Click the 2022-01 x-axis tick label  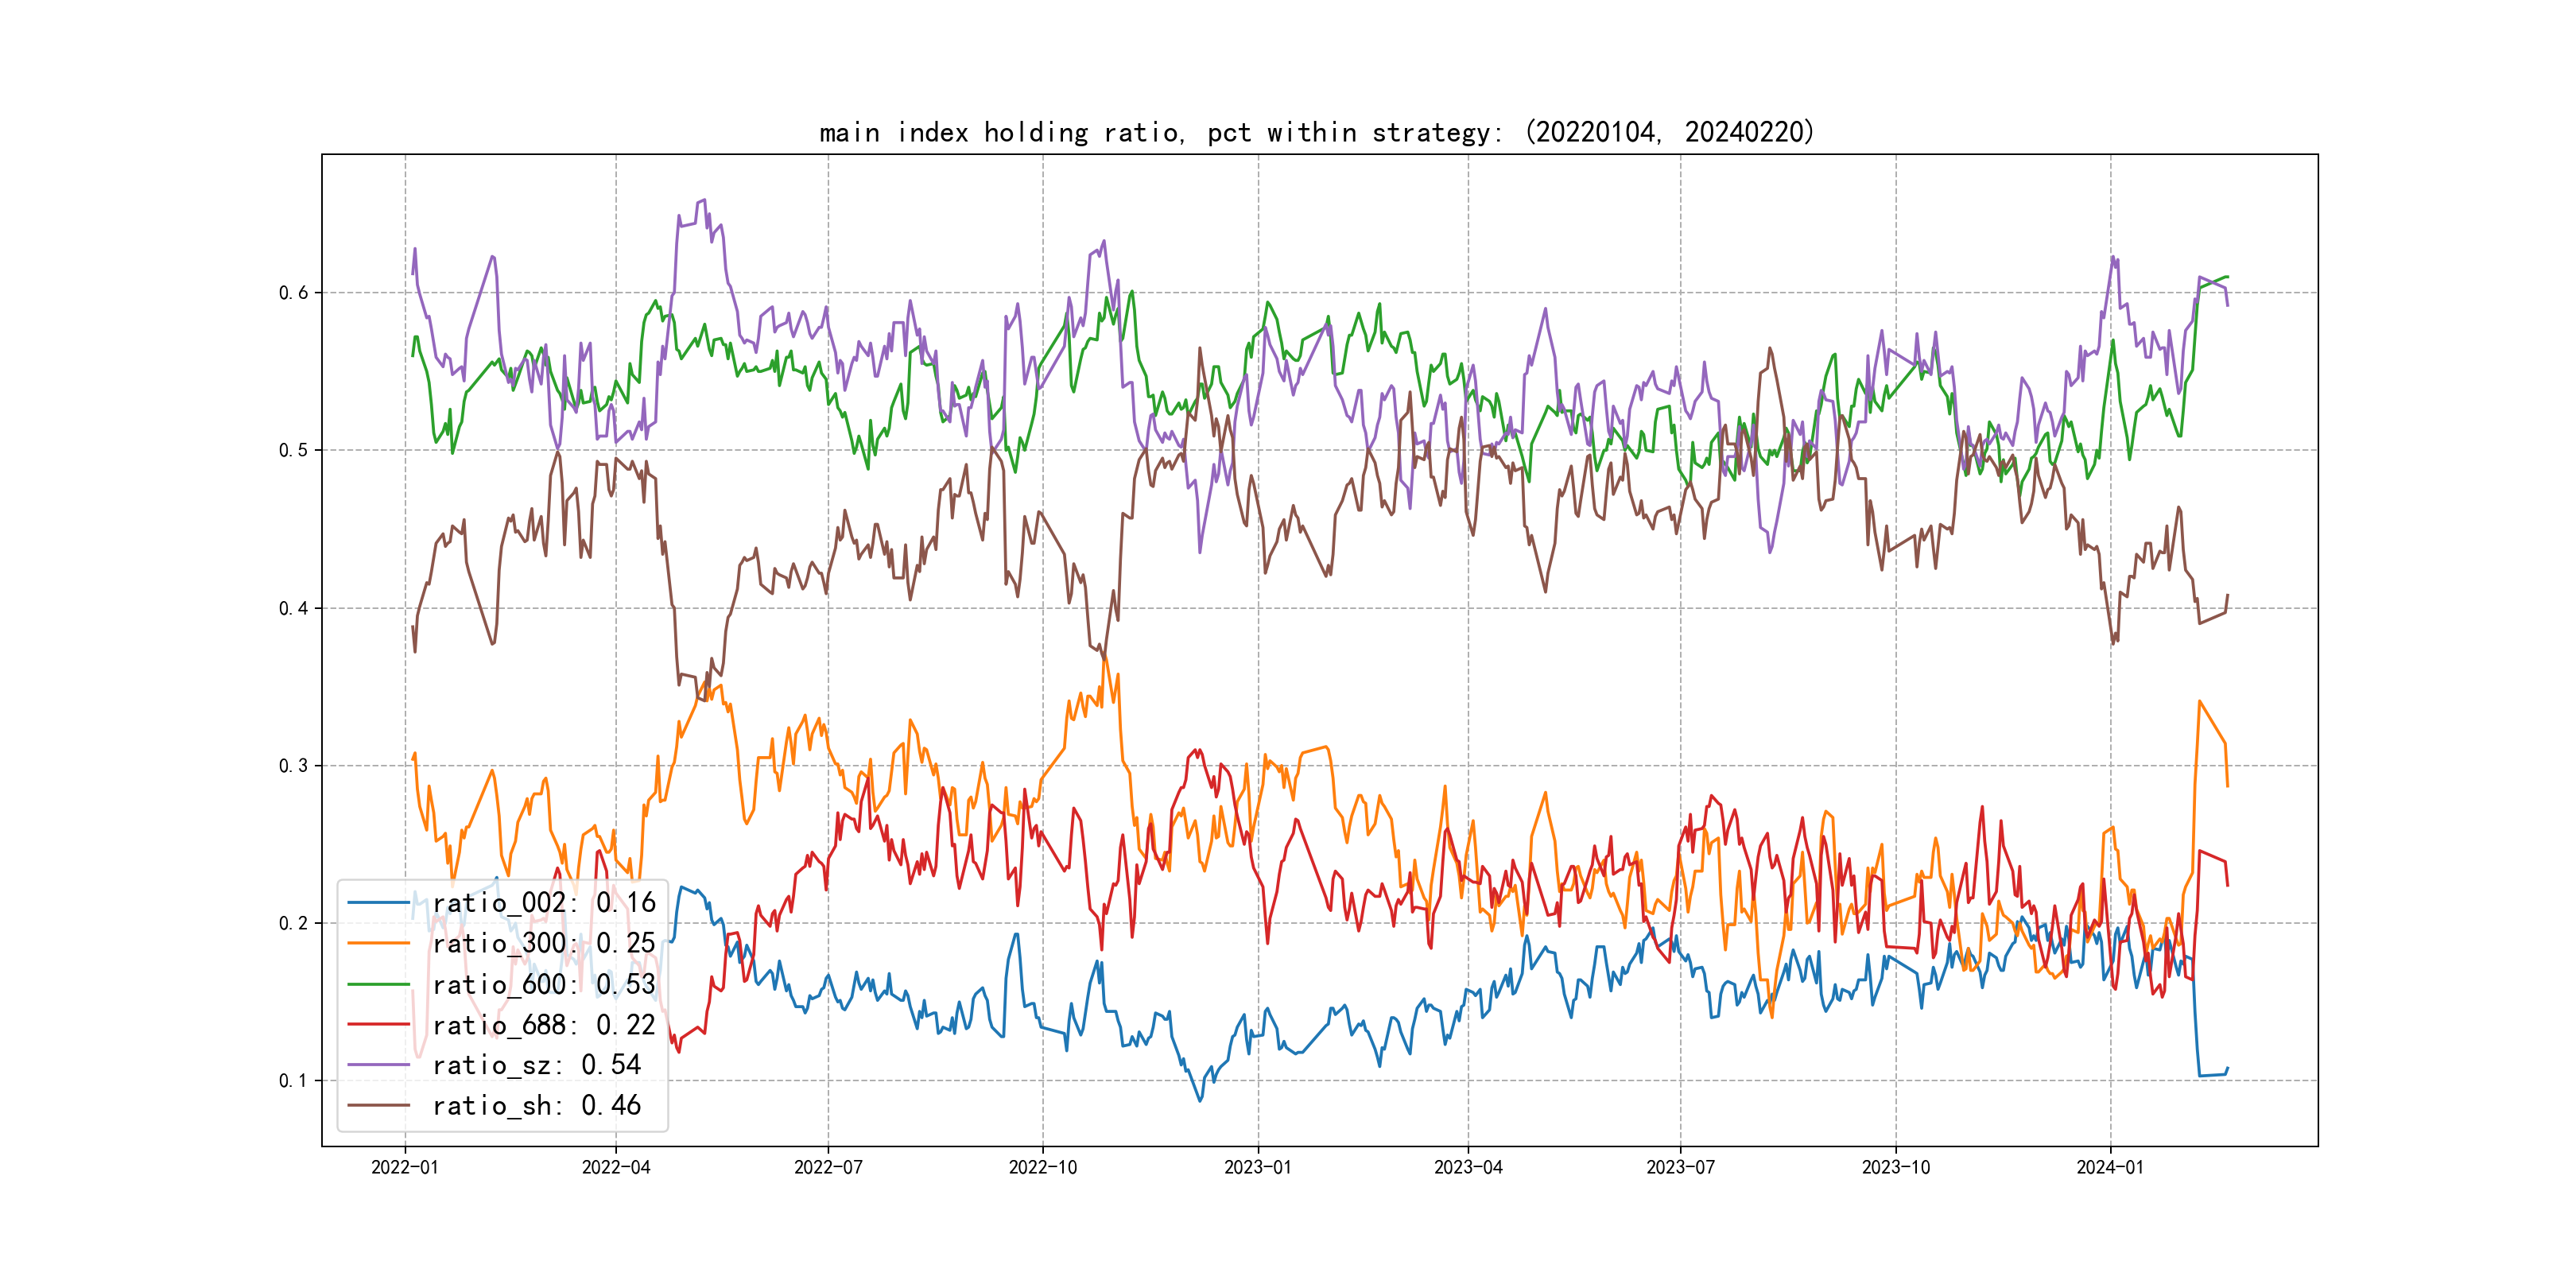point(405,1167)
